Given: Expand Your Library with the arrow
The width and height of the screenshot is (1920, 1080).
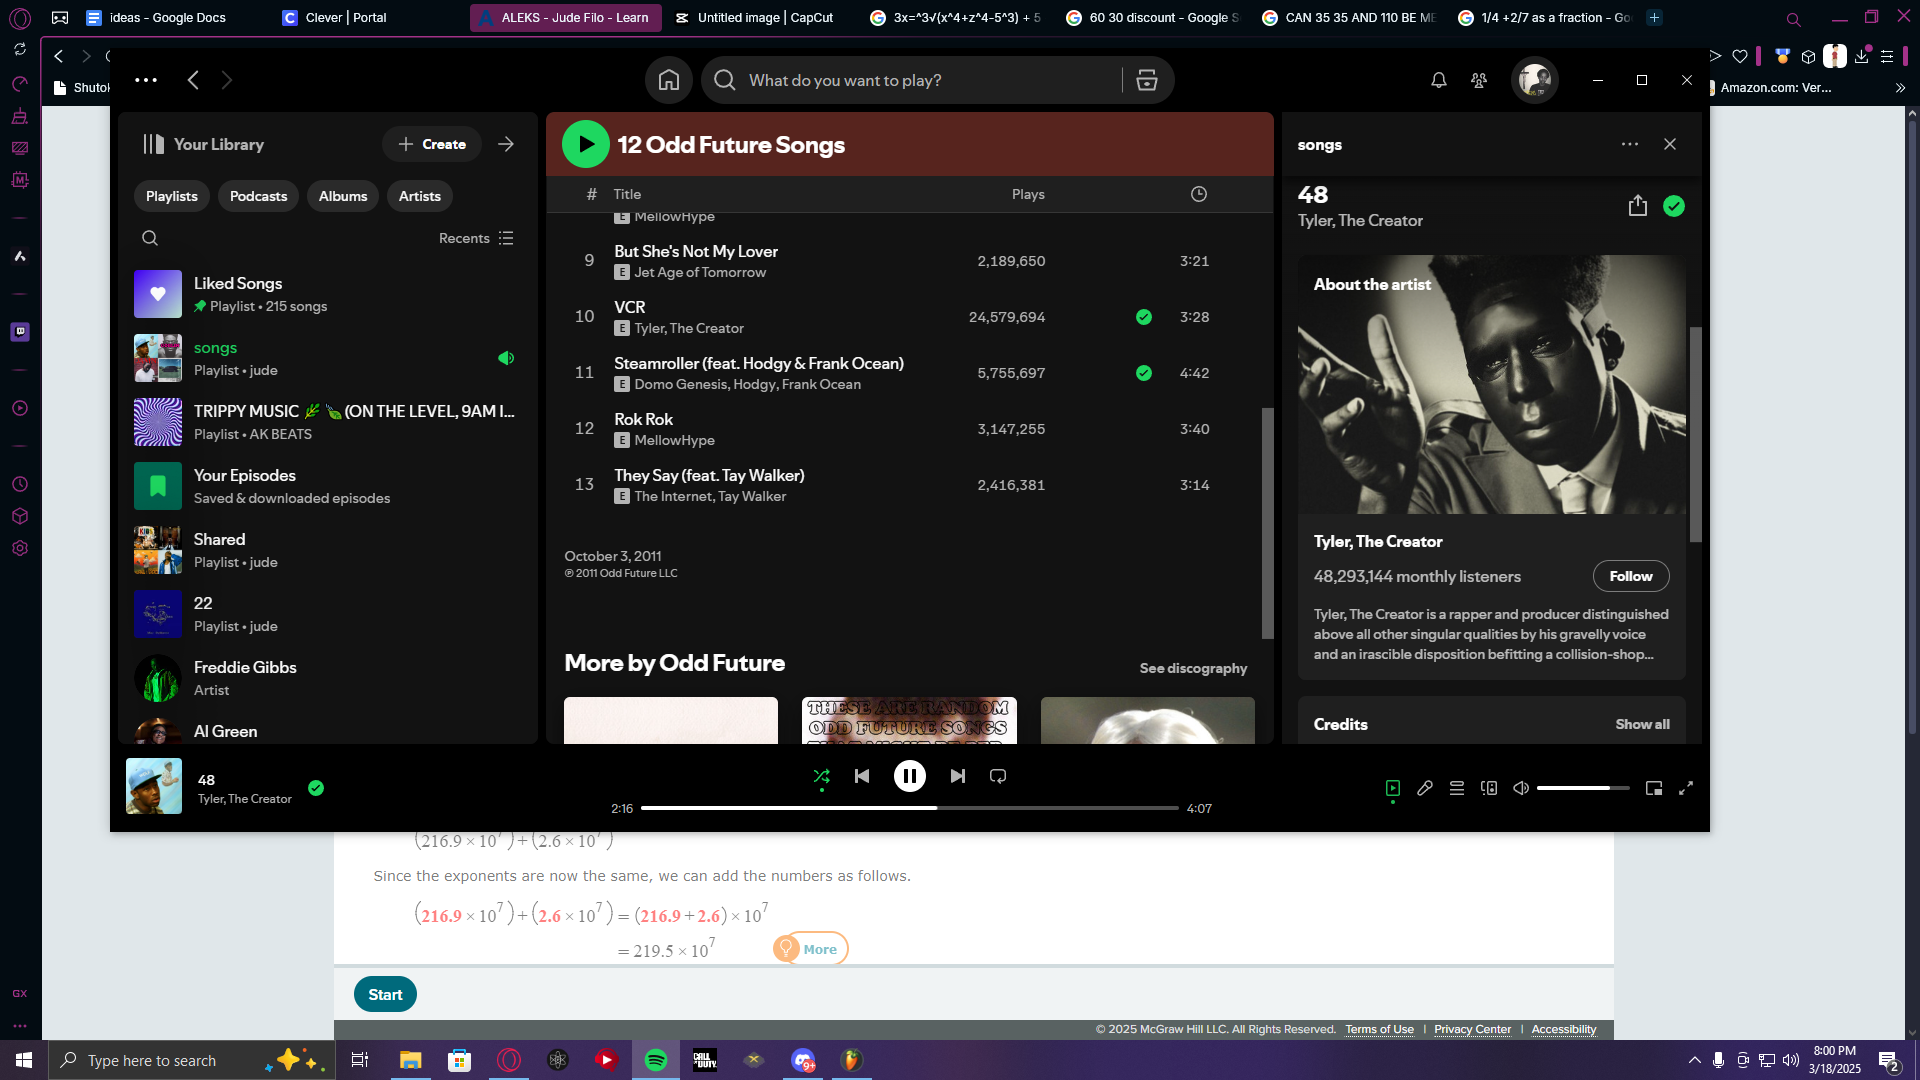Looking at the screenshot, I should pyautogui.click(x=506, y=144).
